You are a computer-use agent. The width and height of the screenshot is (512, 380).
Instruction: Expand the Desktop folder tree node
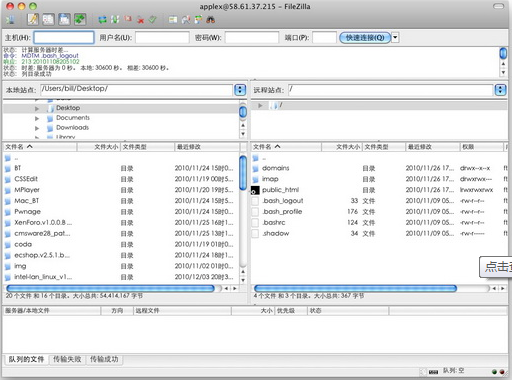[37, 108]
